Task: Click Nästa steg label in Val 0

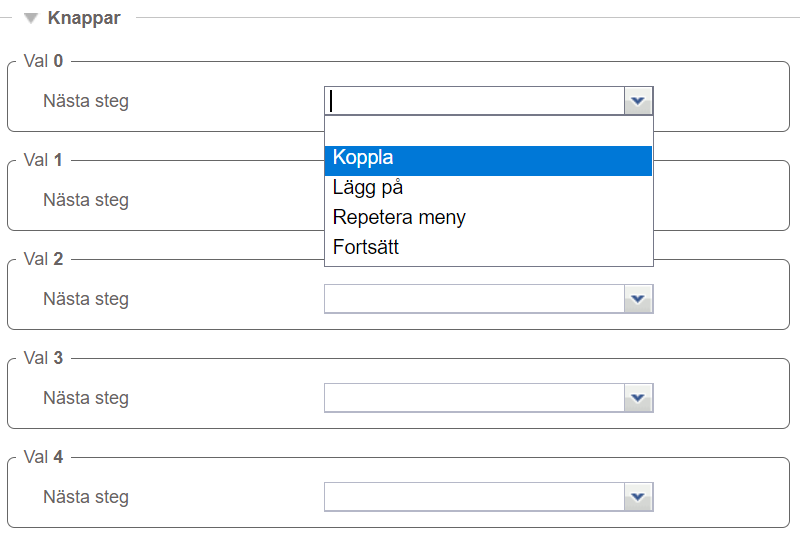Action: click(86, 101)
